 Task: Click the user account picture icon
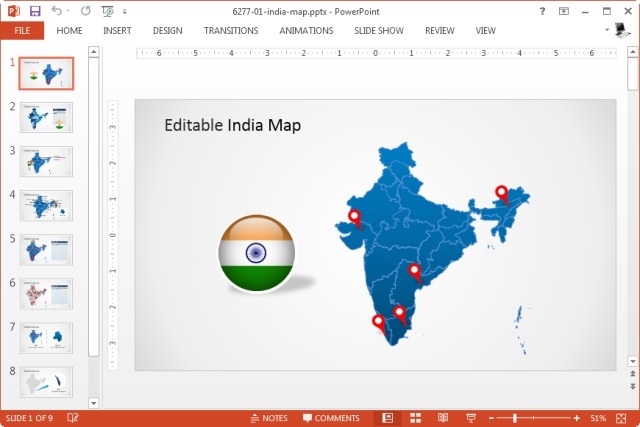point(622,30)
